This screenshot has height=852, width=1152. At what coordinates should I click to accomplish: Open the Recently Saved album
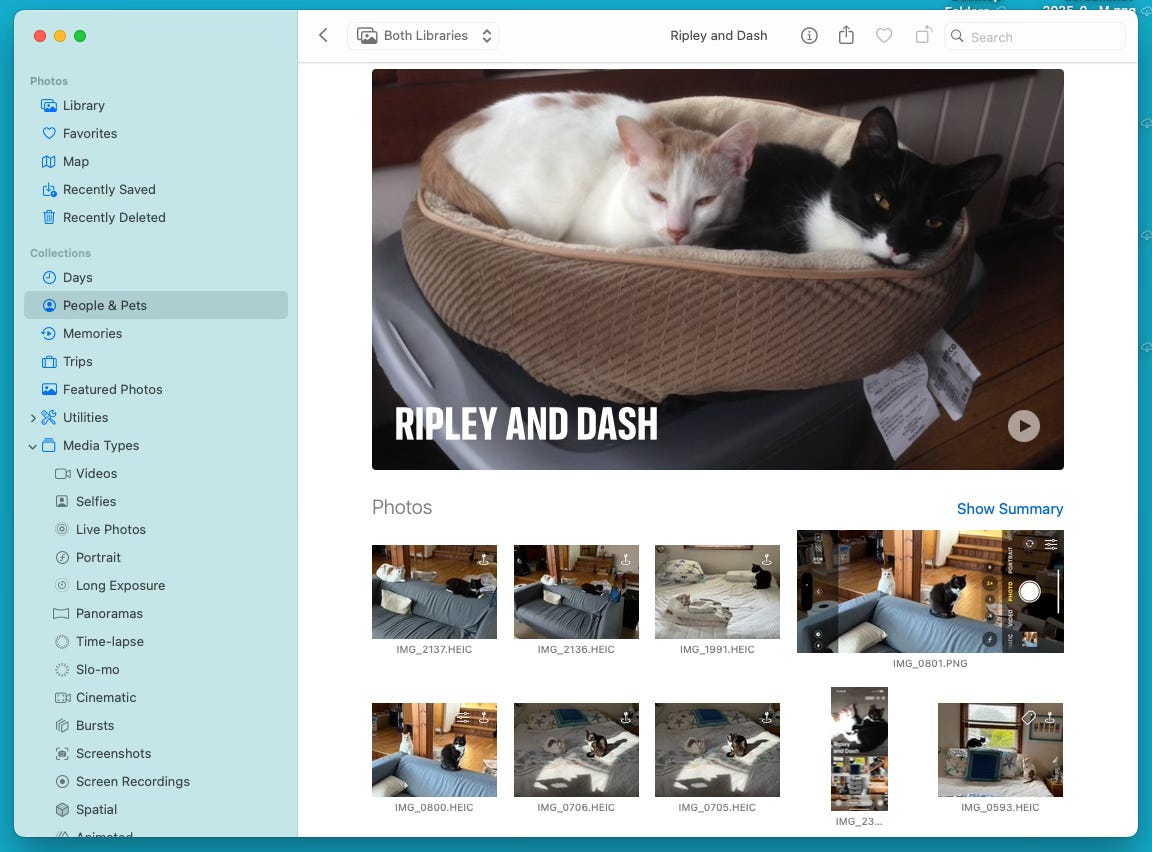point(156,189)
